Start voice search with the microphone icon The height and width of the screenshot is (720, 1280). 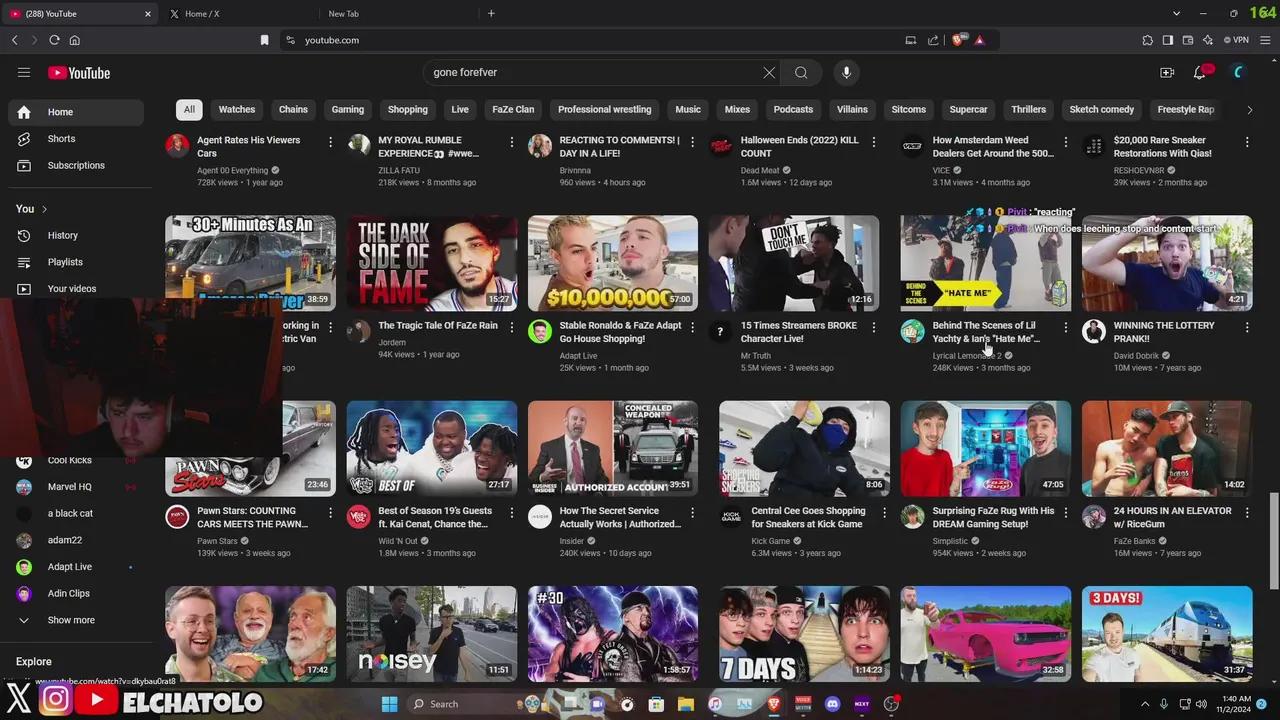846,72
